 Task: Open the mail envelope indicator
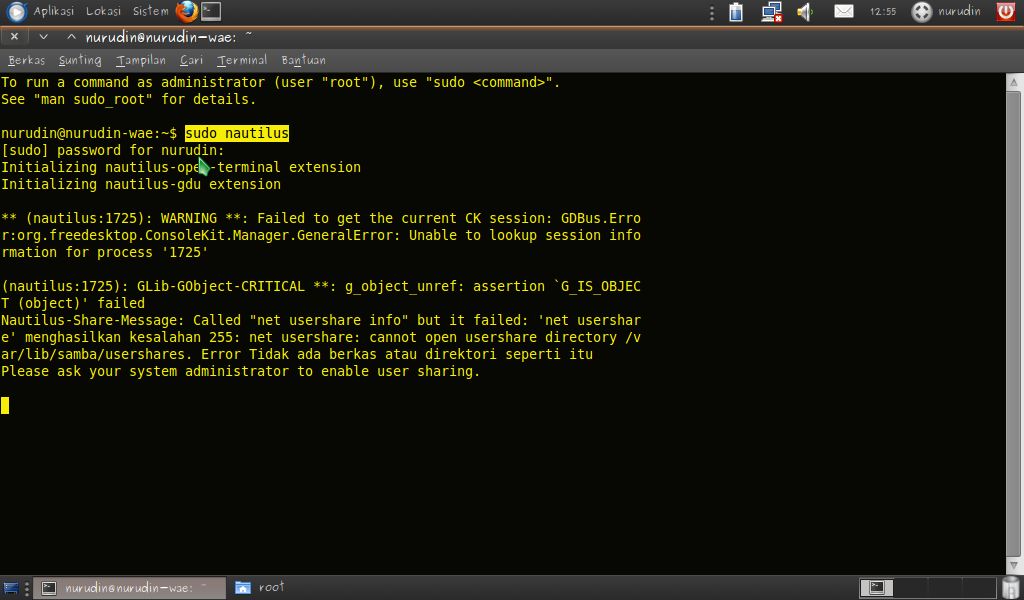(x=844, y=11)
